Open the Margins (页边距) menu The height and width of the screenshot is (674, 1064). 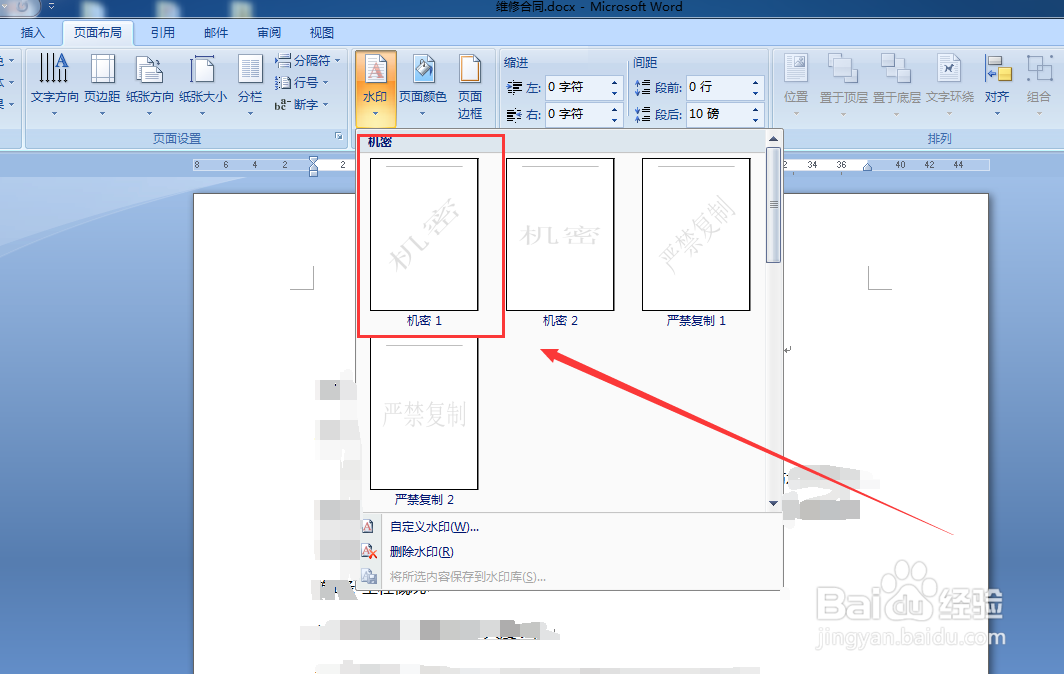tap(102, 84)
